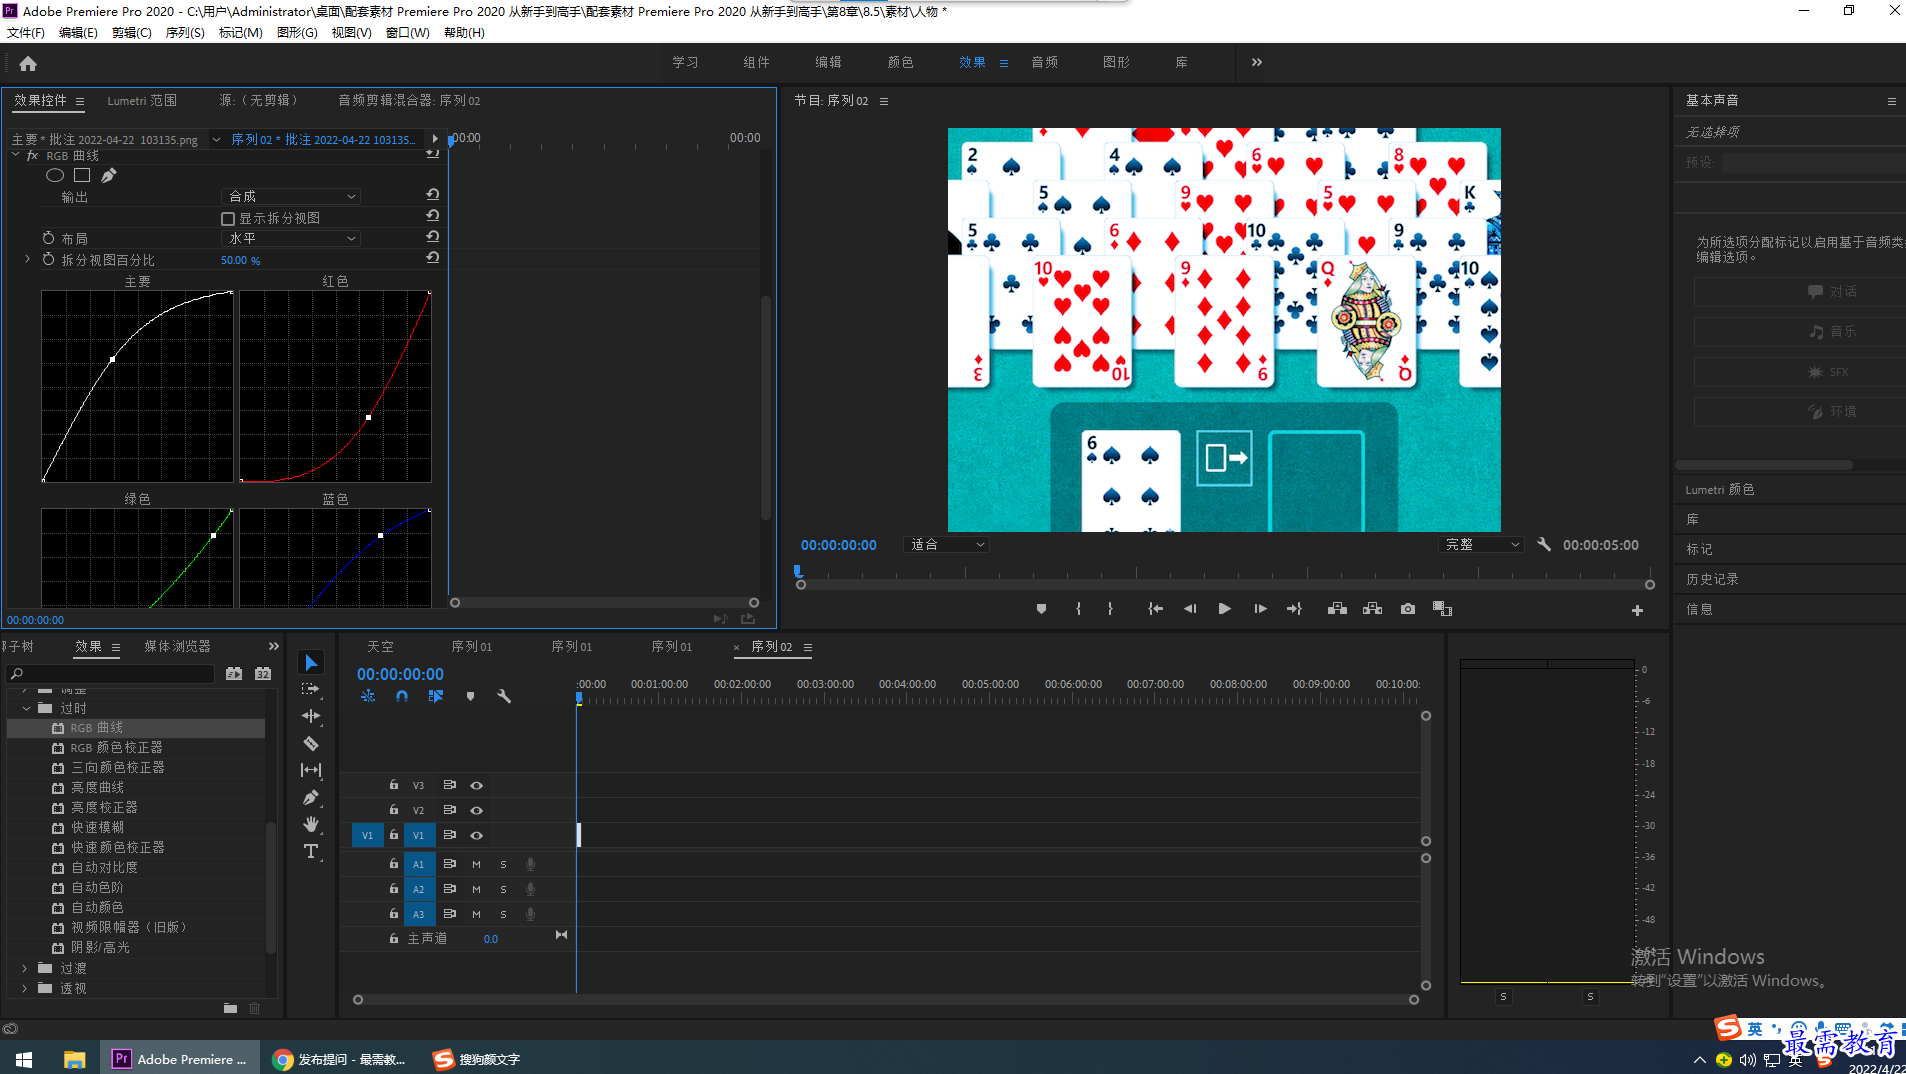Viewport: 1906px width, 1074px height.
Task: Select the Ripple Edit tool
Action: click(311, 716)
